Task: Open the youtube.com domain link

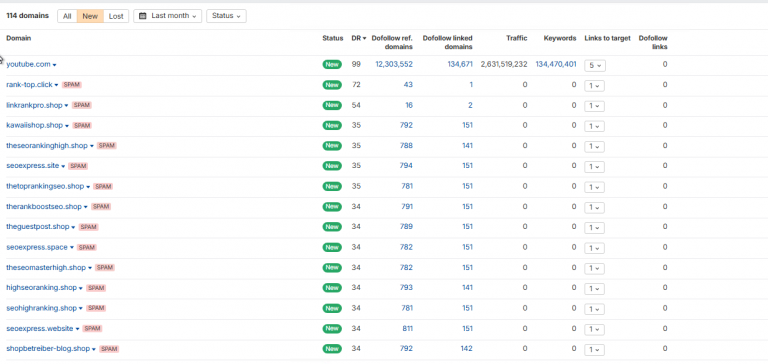Action: point(29,65)
